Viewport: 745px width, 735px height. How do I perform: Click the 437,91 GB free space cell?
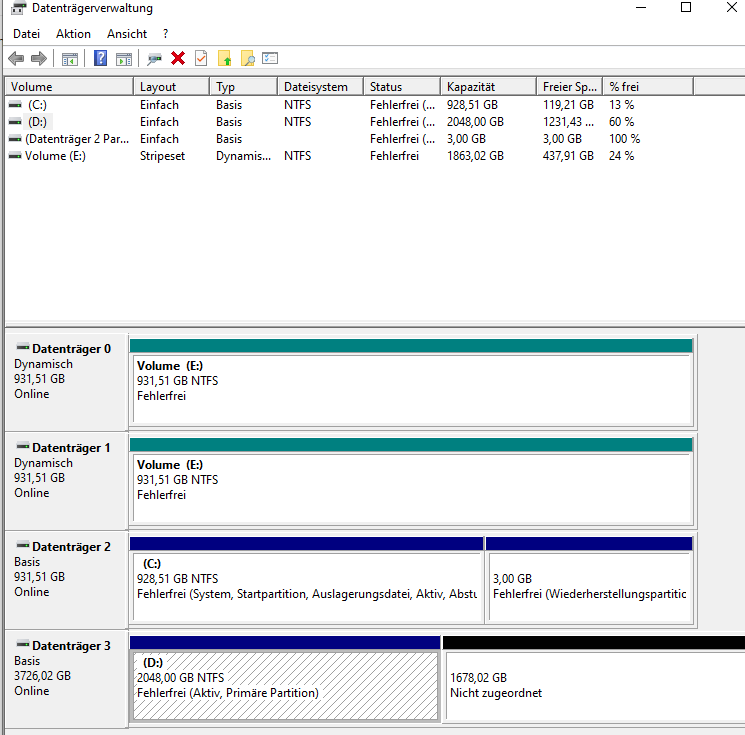click(x=568, y=156)
